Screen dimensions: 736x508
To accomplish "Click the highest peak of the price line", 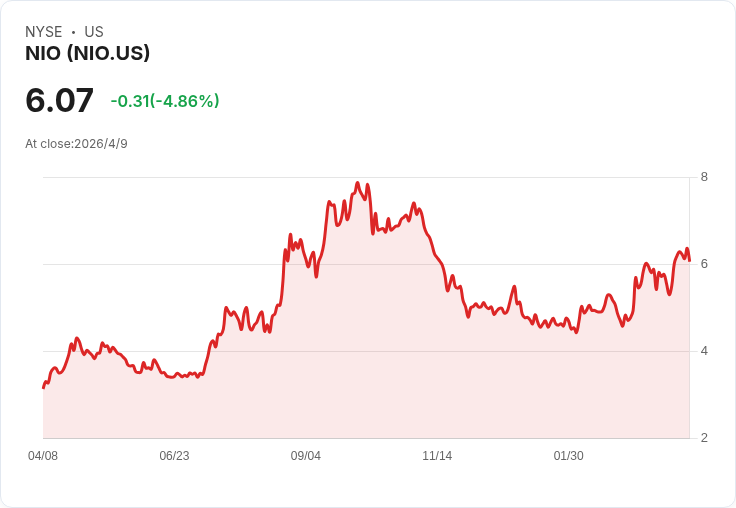I will (x=357, y=183).
